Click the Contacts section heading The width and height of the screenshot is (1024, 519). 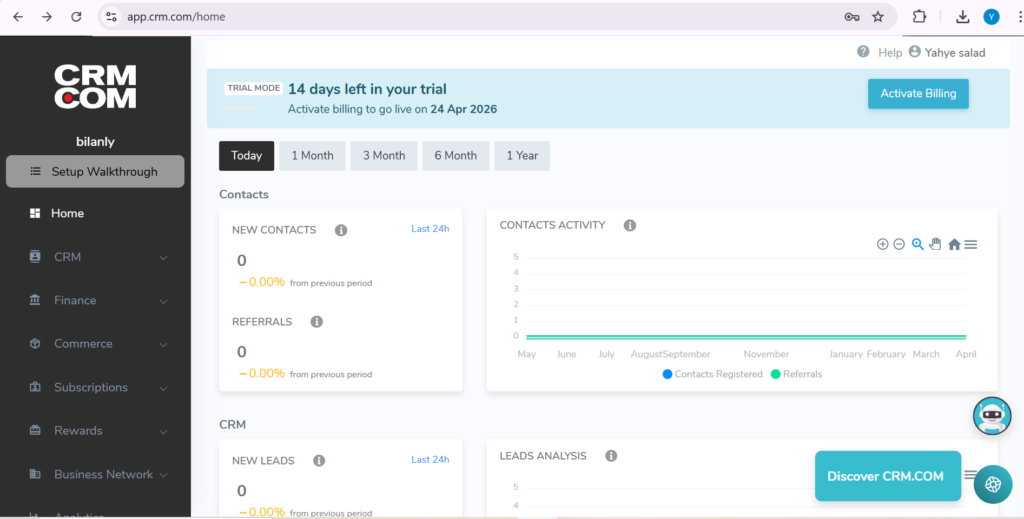click(244, 195)
